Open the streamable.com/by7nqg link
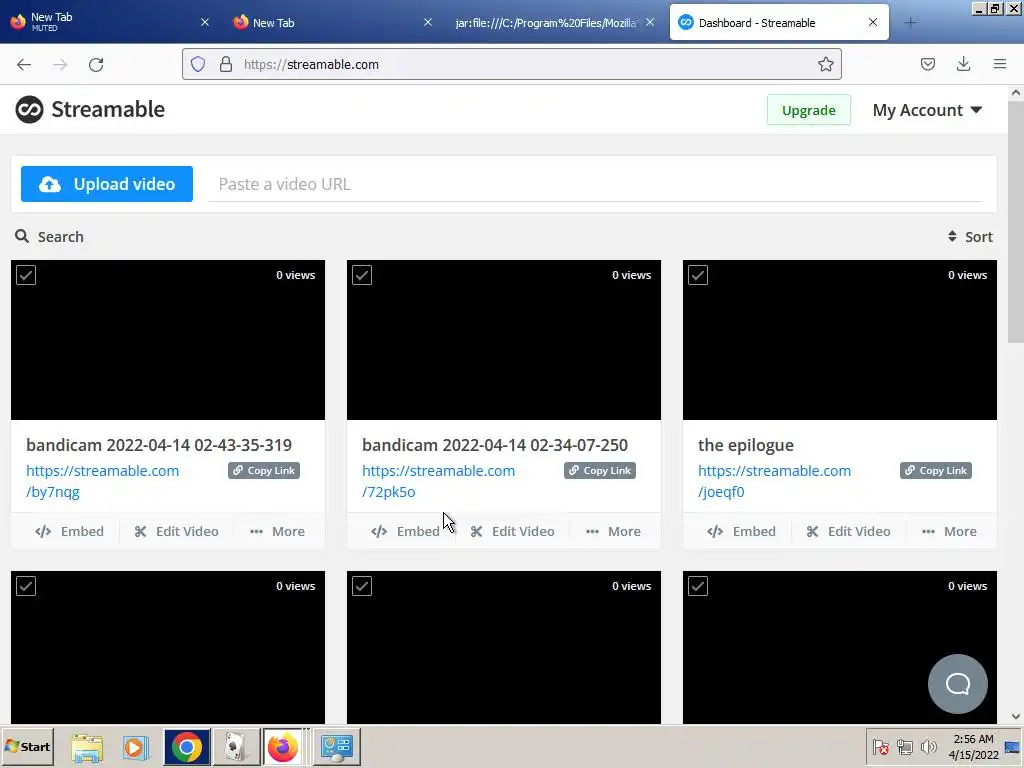 coord(103,481)
